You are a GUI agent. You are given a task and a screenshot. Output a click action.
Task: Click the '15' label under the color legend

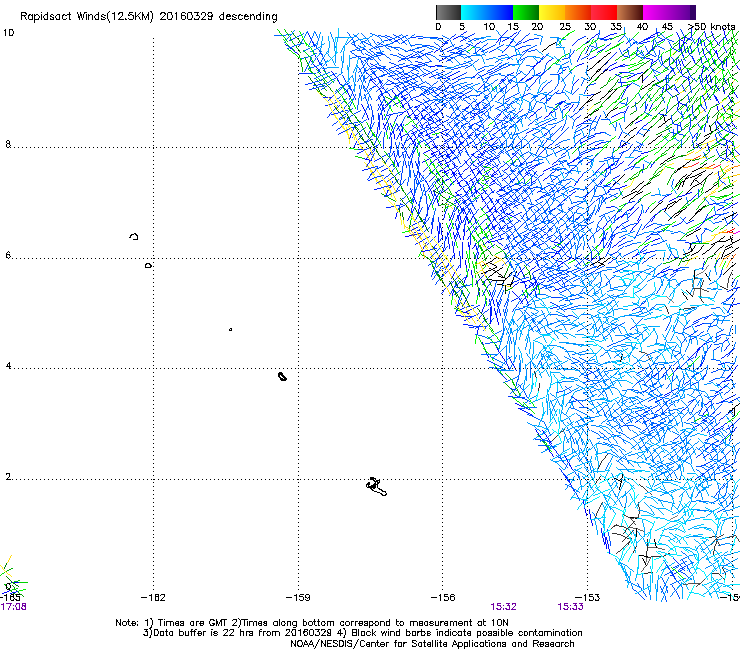513,27
